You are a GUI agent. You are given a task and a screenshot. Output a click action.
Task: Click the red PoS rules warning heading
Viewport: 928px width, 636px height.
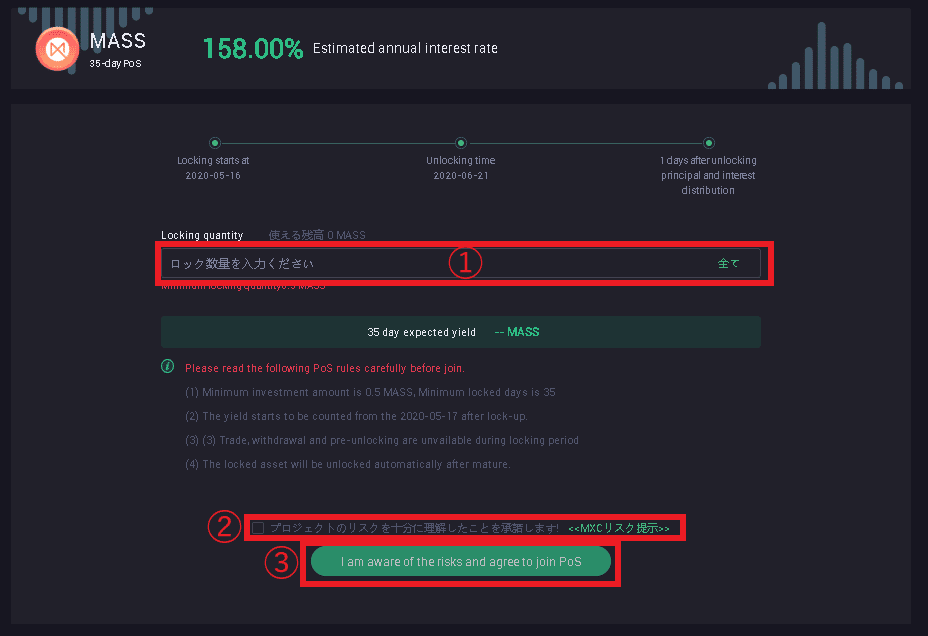click(x=324, y=368)
